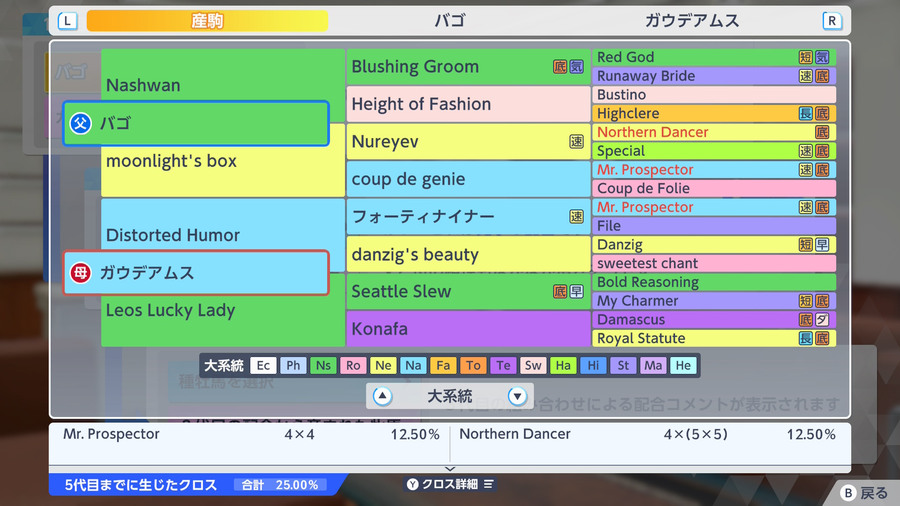Select the Northern Dancer 4×(5×5) cross entry
The width and height of the screenshot is (900, 506).
647,434
